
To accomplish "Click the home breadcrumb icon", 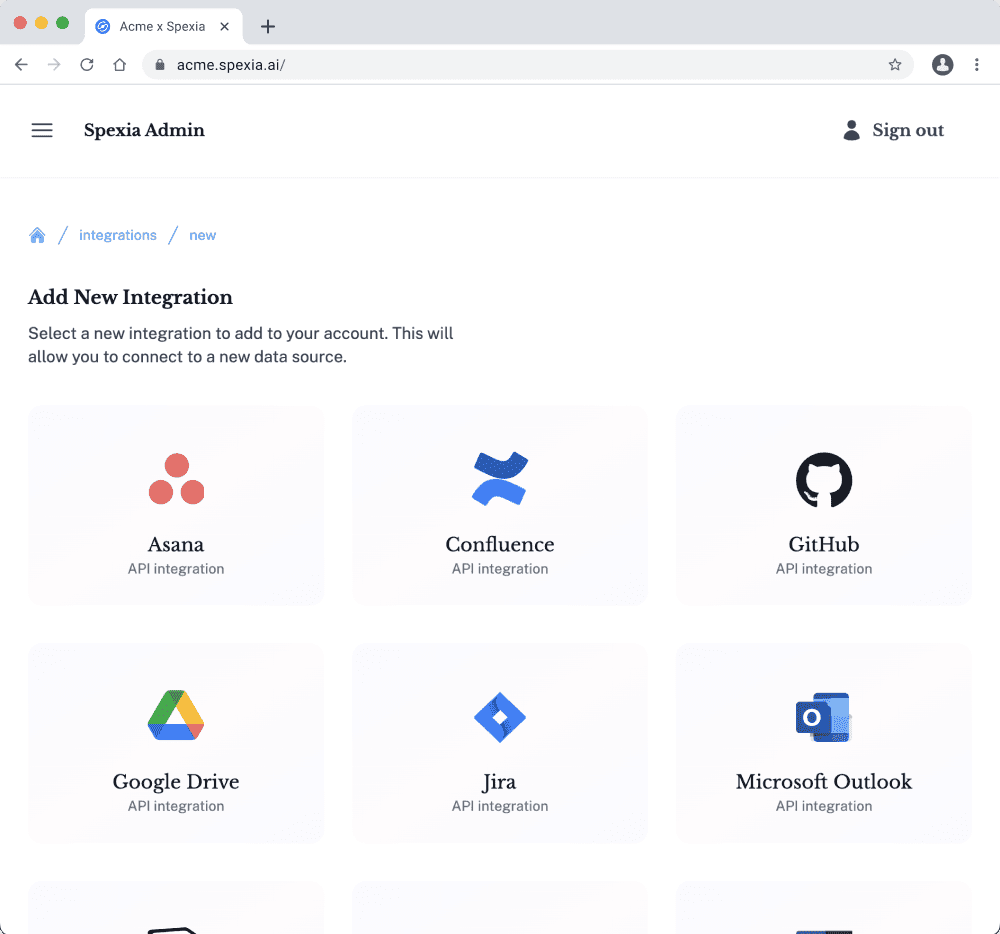I will click(x=37, y=235).
